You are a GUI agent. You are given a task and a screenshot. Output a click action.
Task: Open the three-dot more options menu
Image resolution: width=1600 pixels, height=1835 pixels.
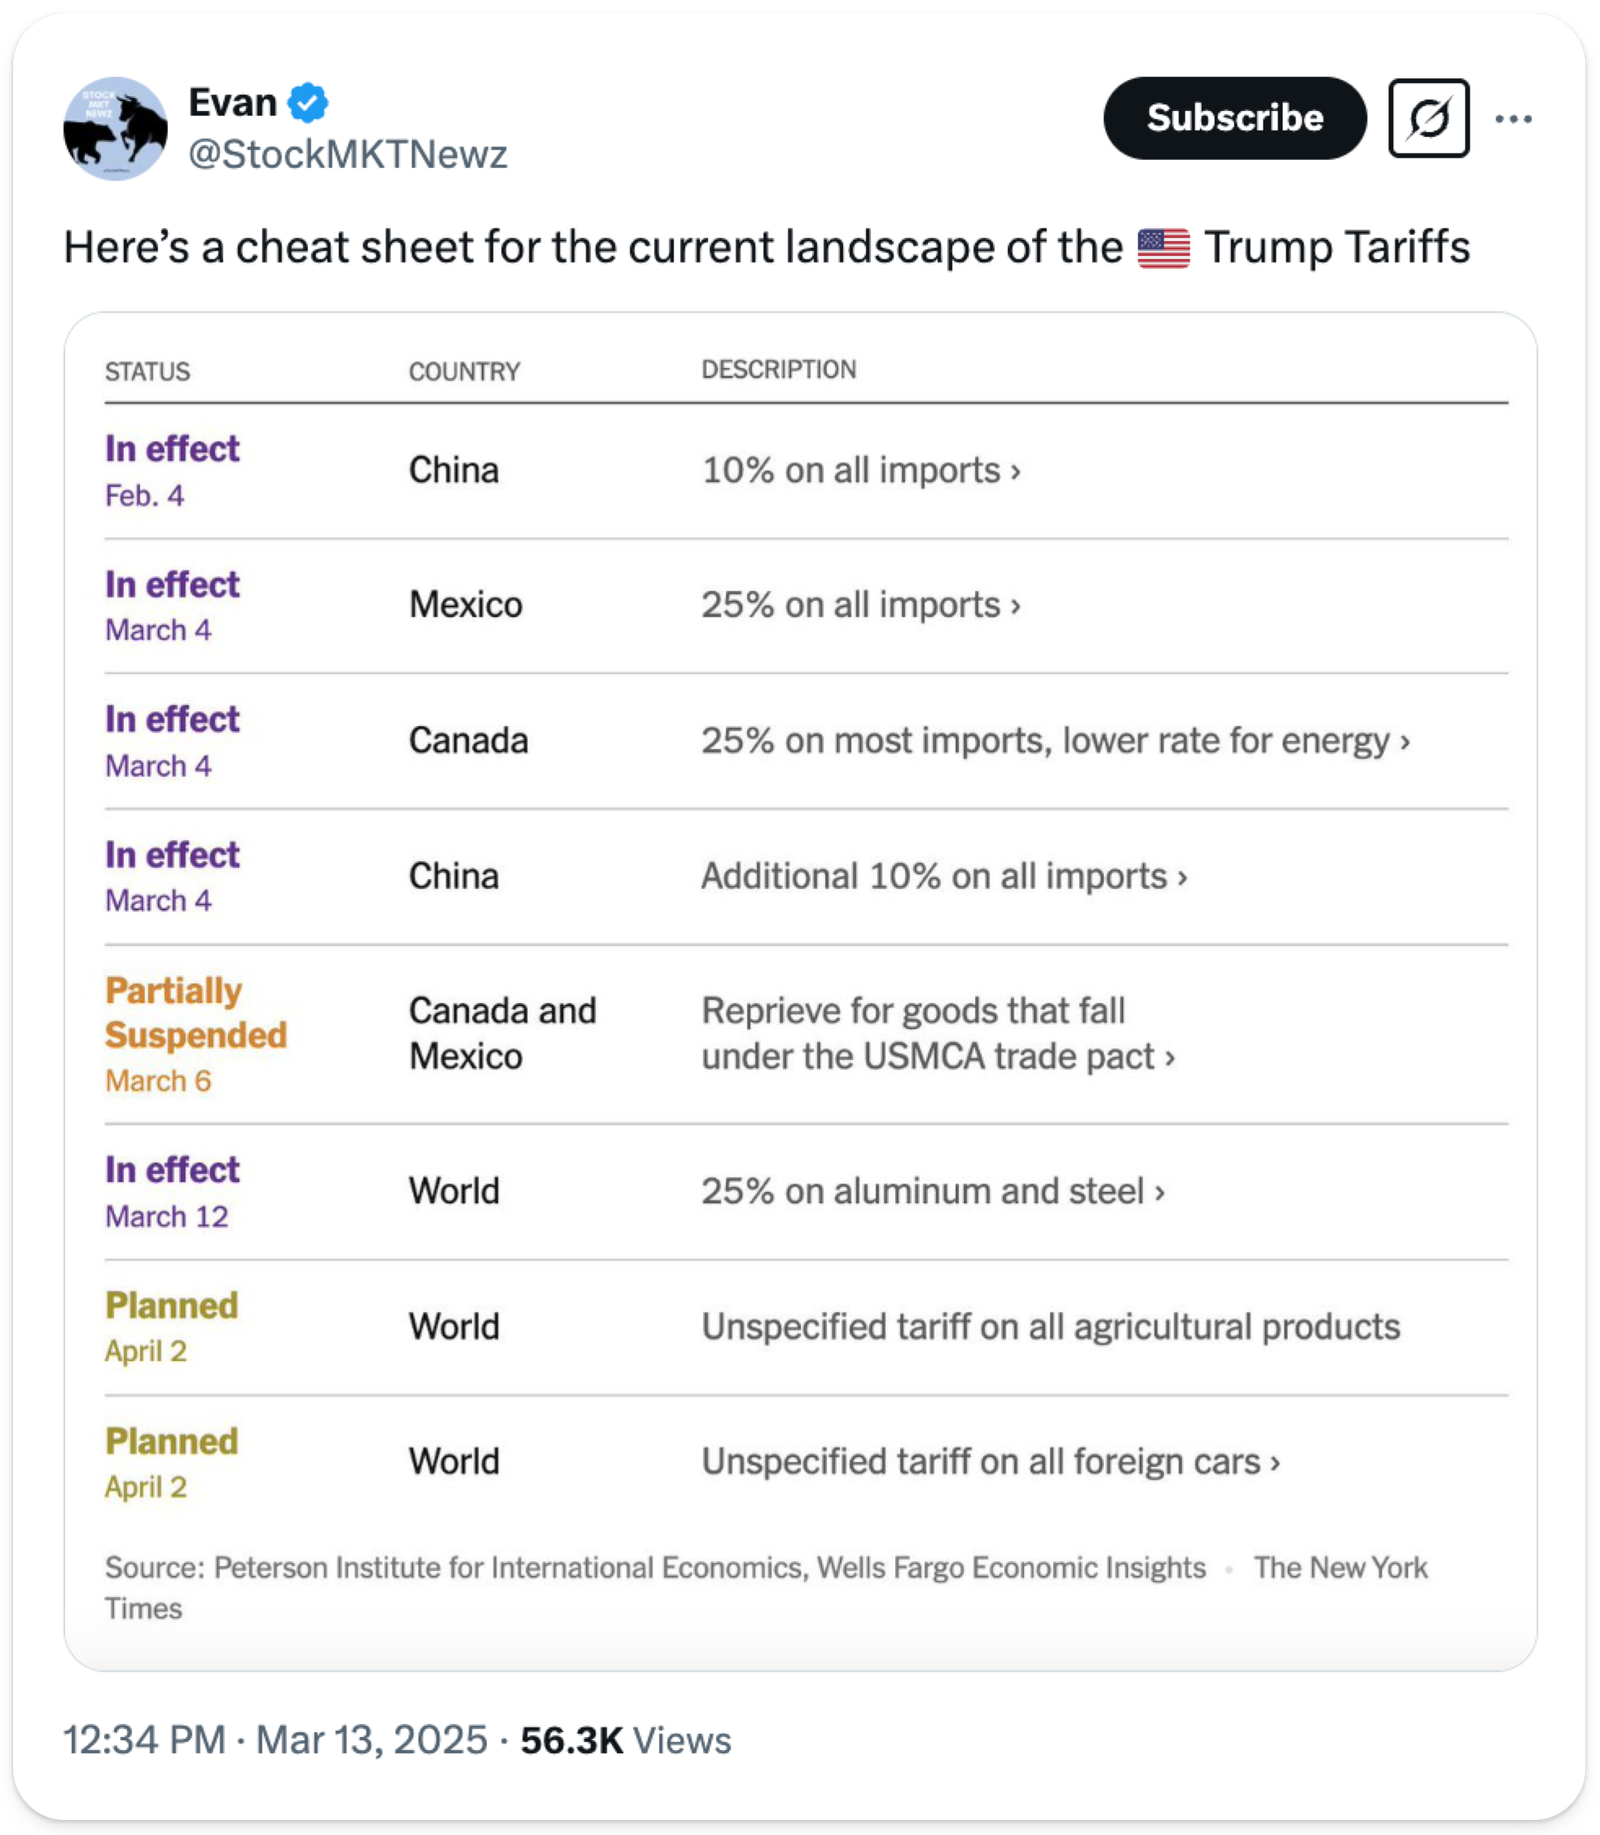click(1513, 119)
